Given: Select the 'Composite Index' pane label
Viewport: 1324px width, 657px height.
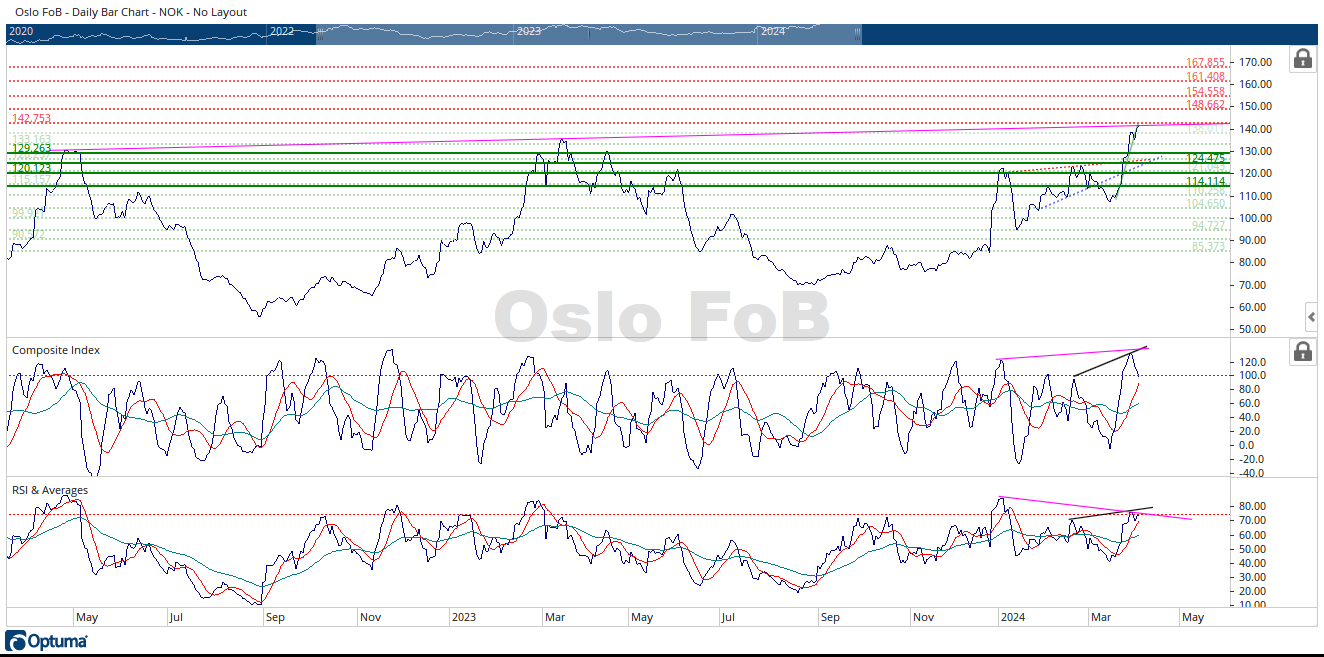Looking at the screenshot, I should pos(56,350).
